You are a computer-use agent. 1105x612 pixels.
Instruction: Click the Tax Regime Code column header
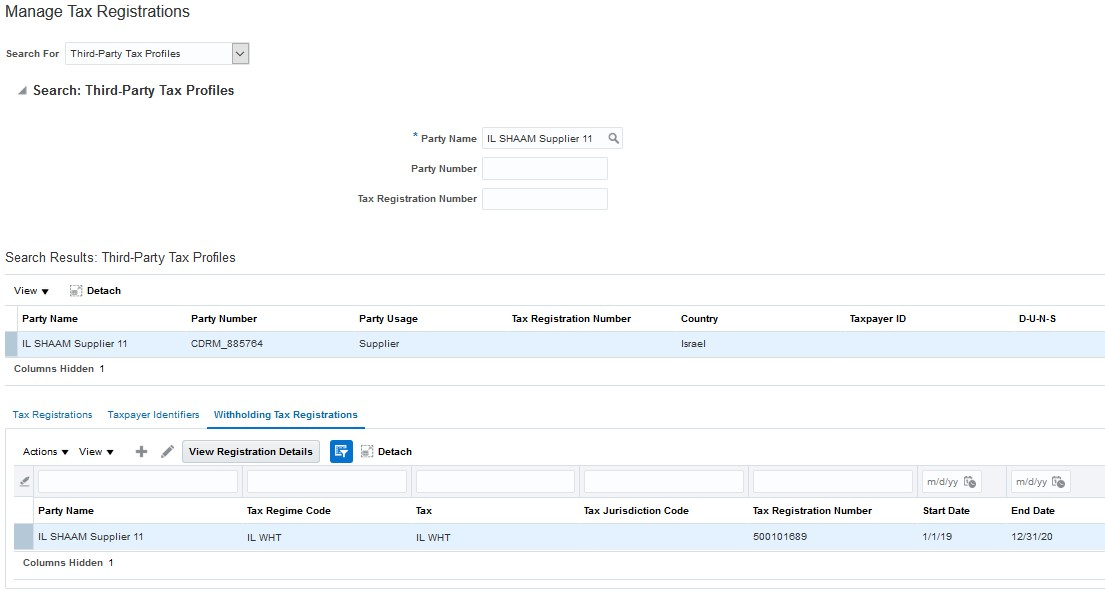pyautogui.click(x=289, y=510)
